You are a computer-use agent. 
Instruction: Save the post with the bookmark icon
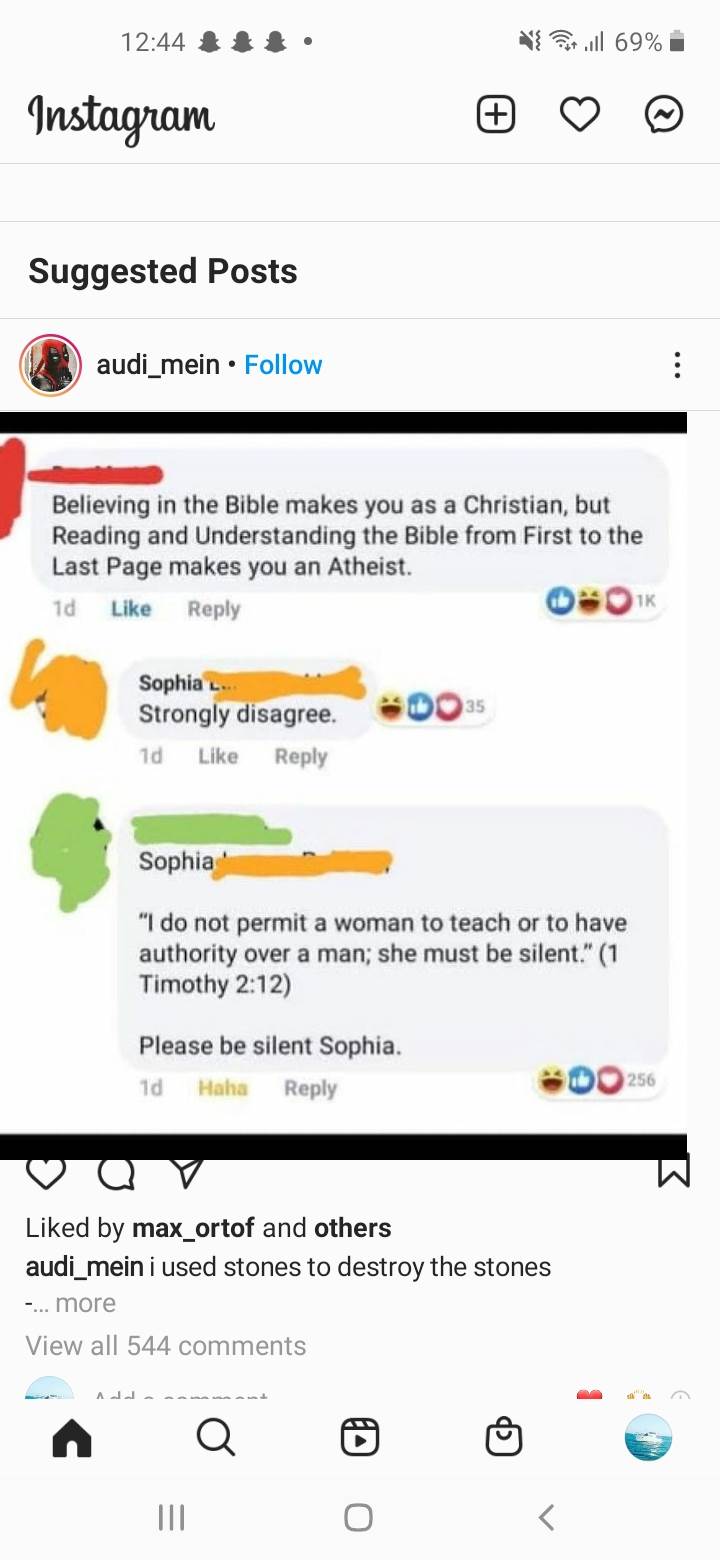[674, 1172]
